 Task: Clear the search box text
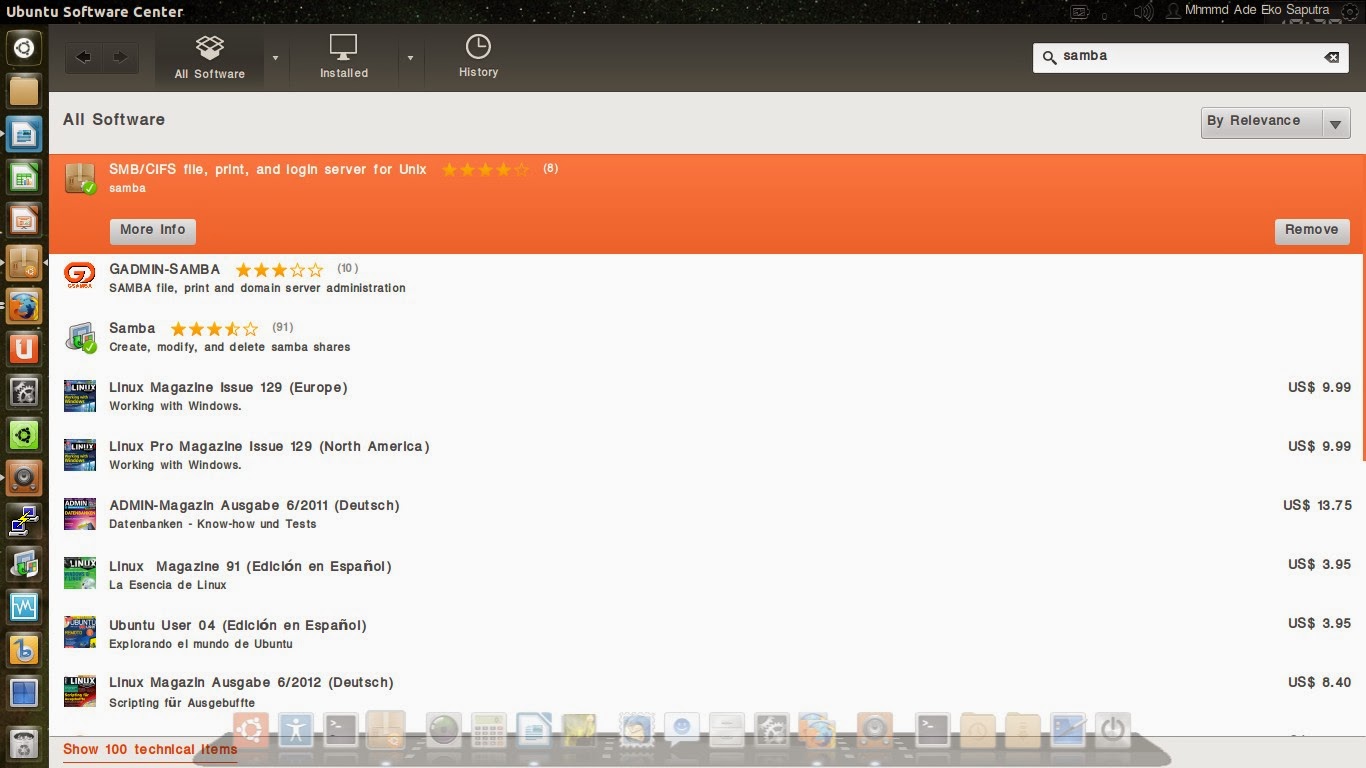(x=1332, y=57)
